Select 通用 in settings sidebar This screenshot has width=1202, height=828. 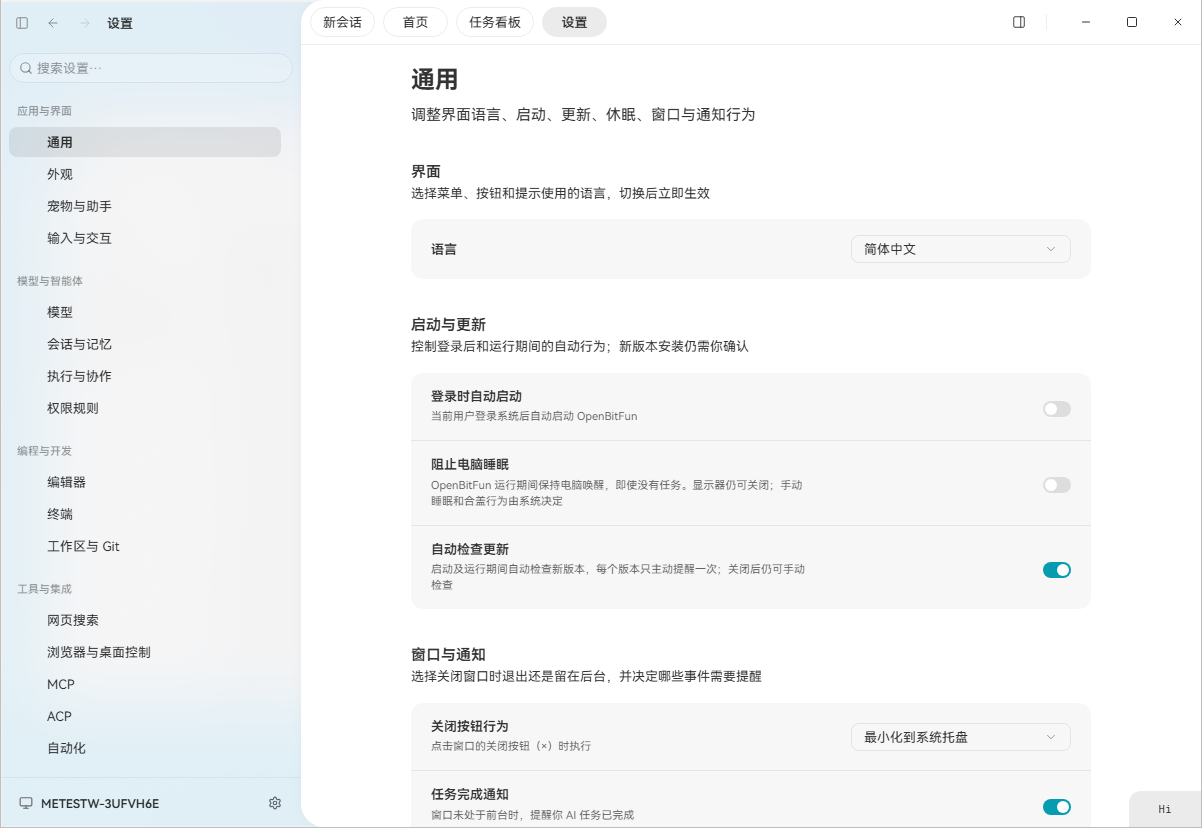145,142
